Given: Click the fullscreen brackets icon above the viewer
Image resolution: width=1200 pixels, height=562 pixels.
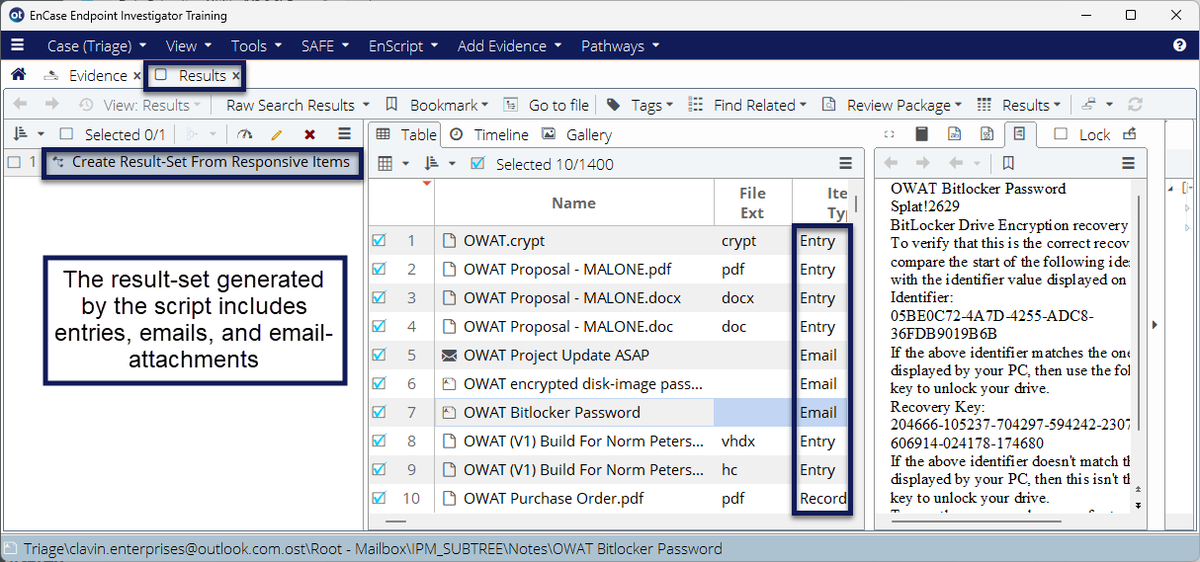Looking at the screenshot, I should (891, 134).
